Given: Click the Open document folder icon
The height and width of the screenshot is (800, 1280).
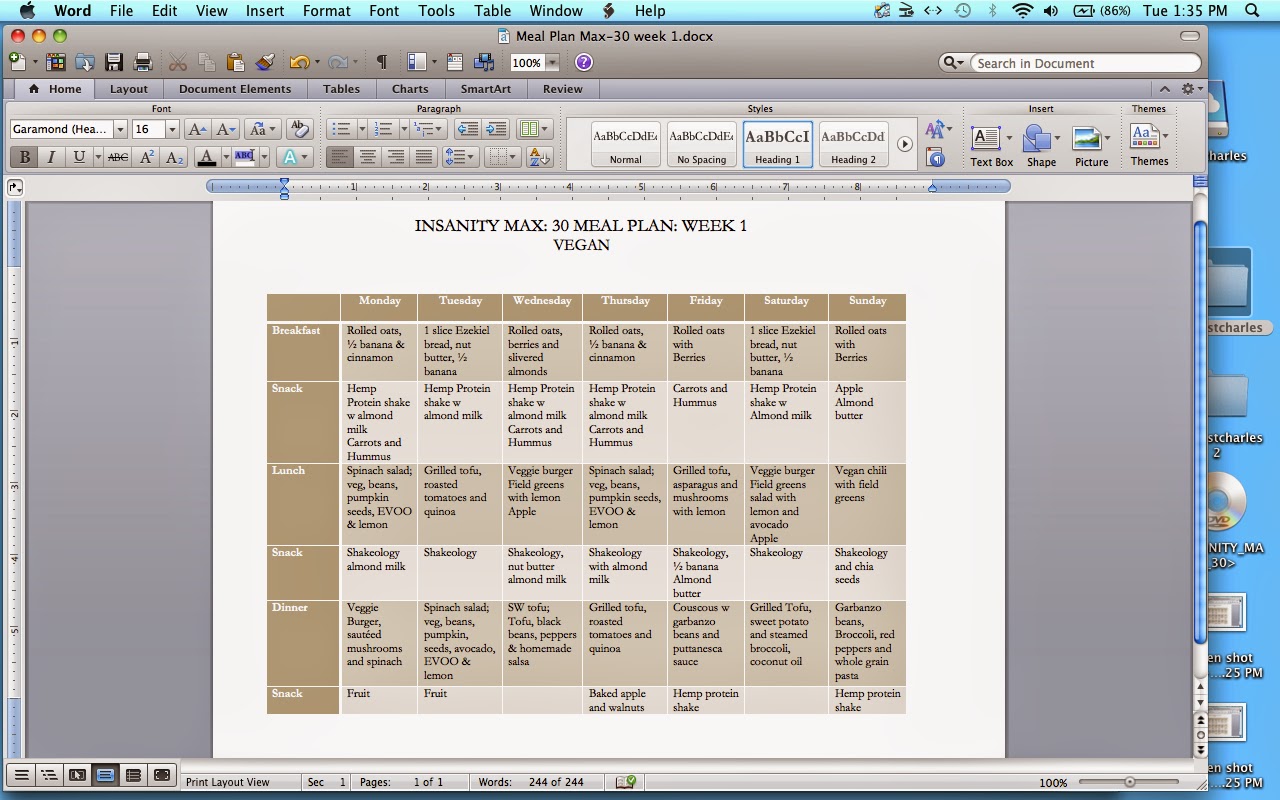Looking at the screenshot, I should pyautogui.click(x=84, y=62).
